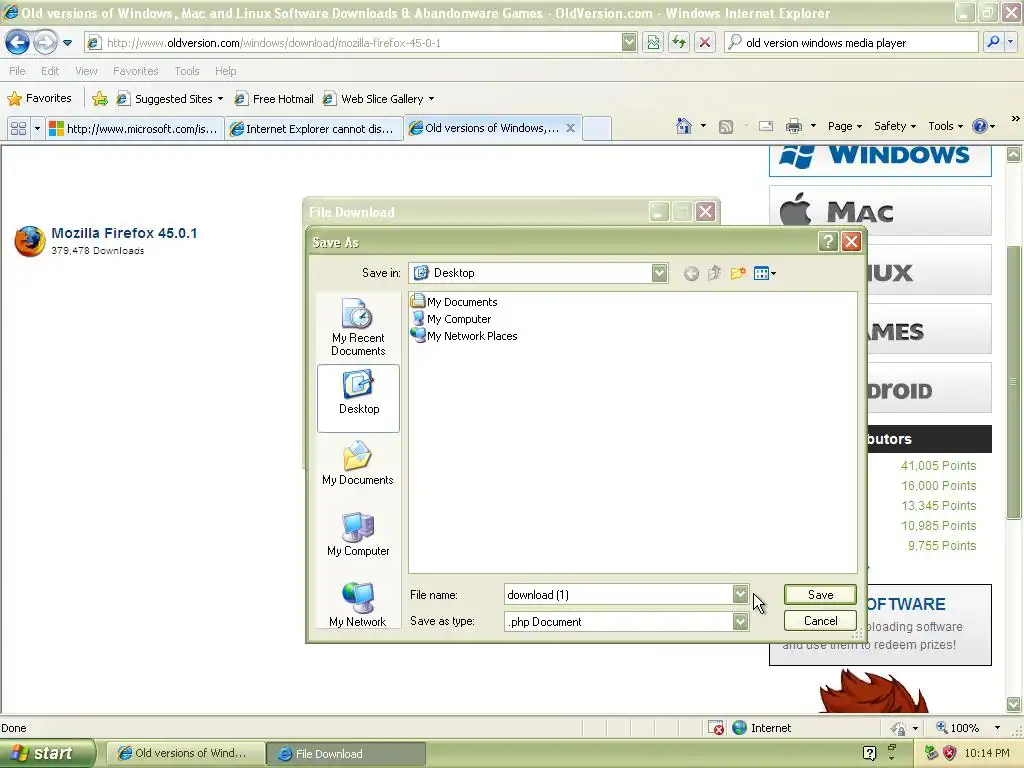Click the Cancel button
1024x768 pixels.
tap(820, 620)
